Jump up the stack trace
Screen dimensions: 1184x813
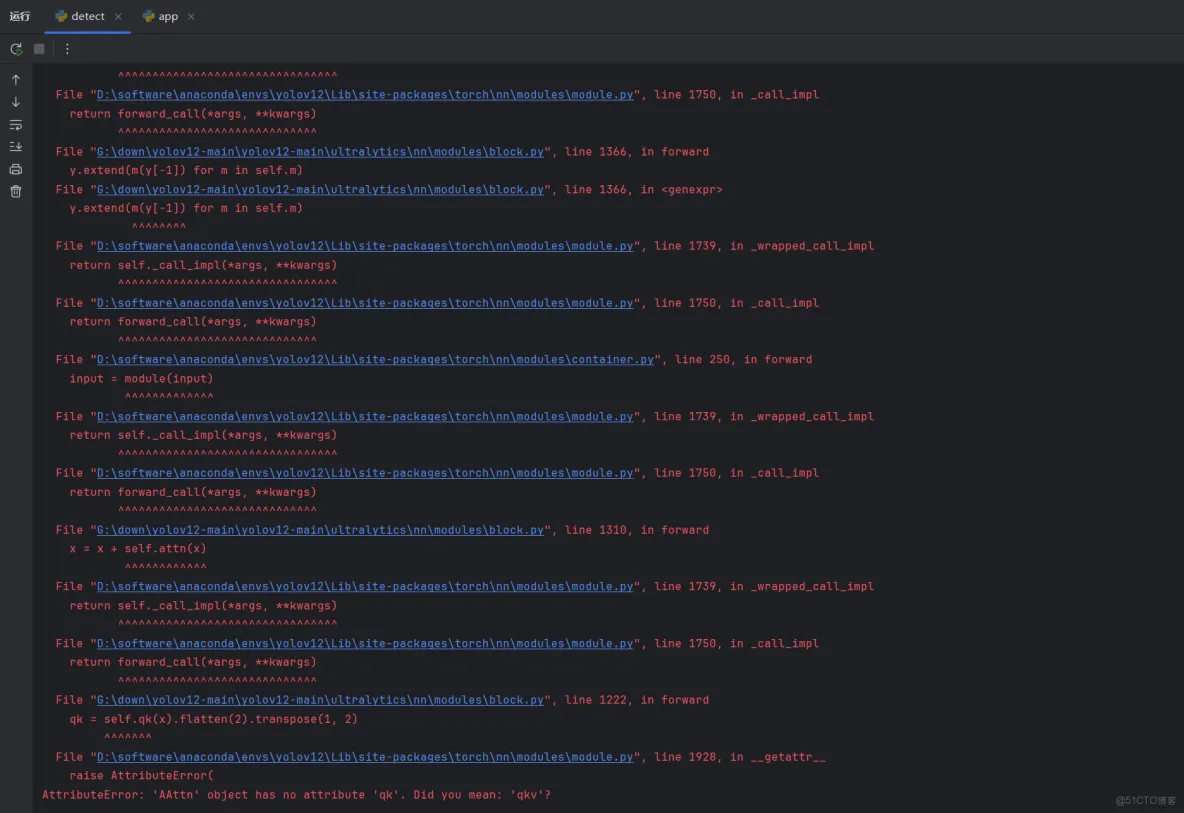16,79
